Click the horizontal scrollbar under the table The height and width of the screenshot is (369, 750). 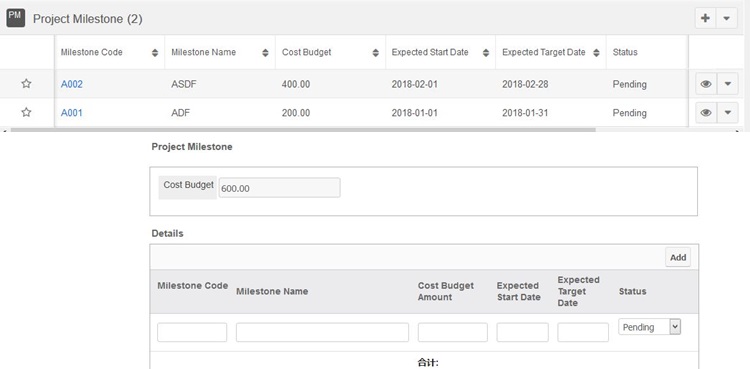click(x=303, y=130)
